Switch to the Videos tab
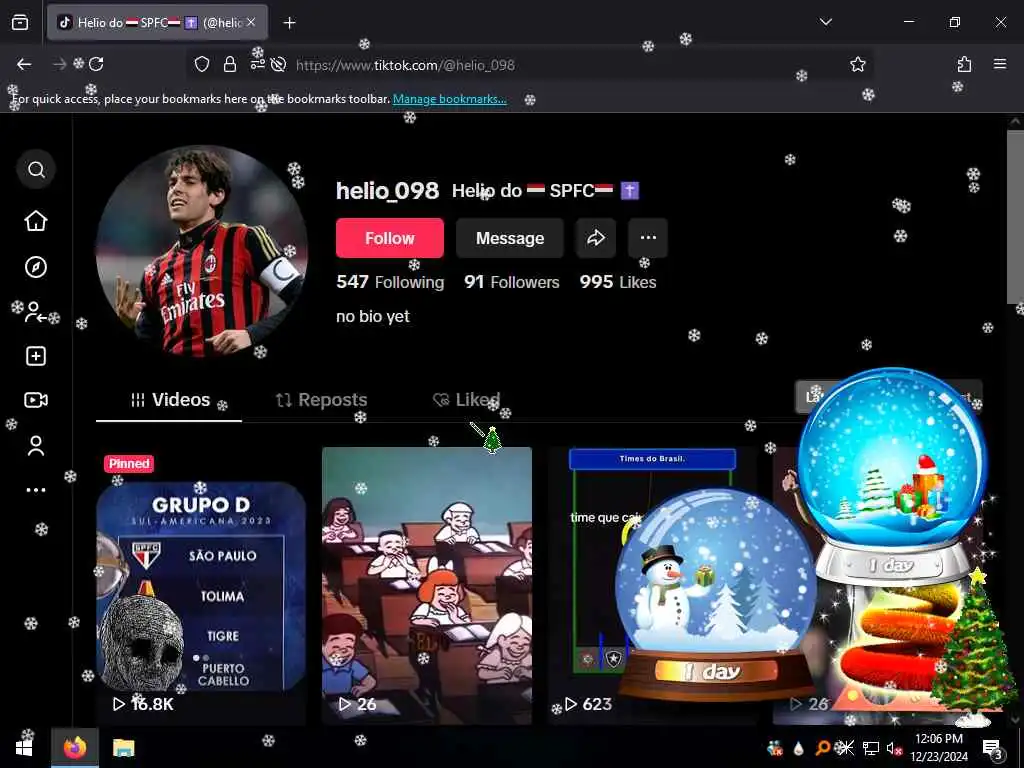Image resolution: width=1024 pixels, height=768 pixels. click(x=169, y=400)
